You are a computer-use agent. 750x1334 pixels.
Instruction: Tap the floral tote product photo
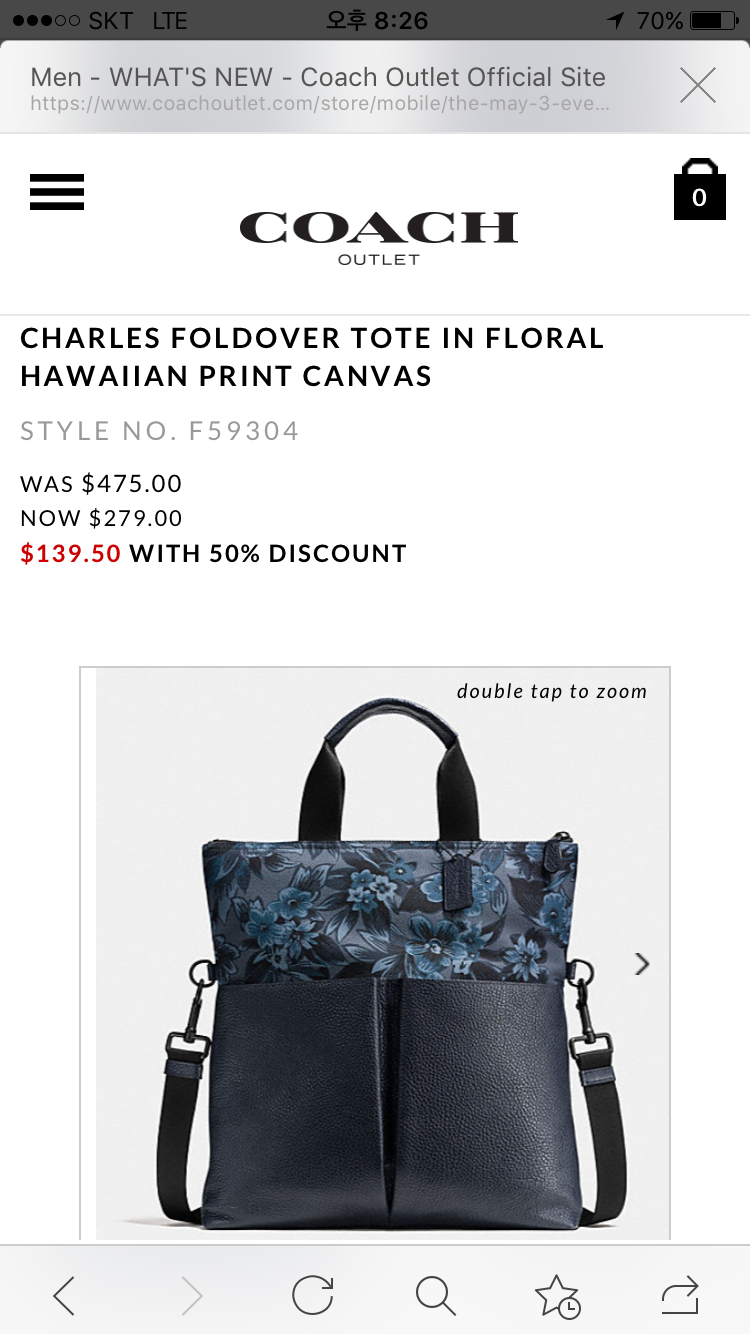pyautogui.click(x=383, y=955)
